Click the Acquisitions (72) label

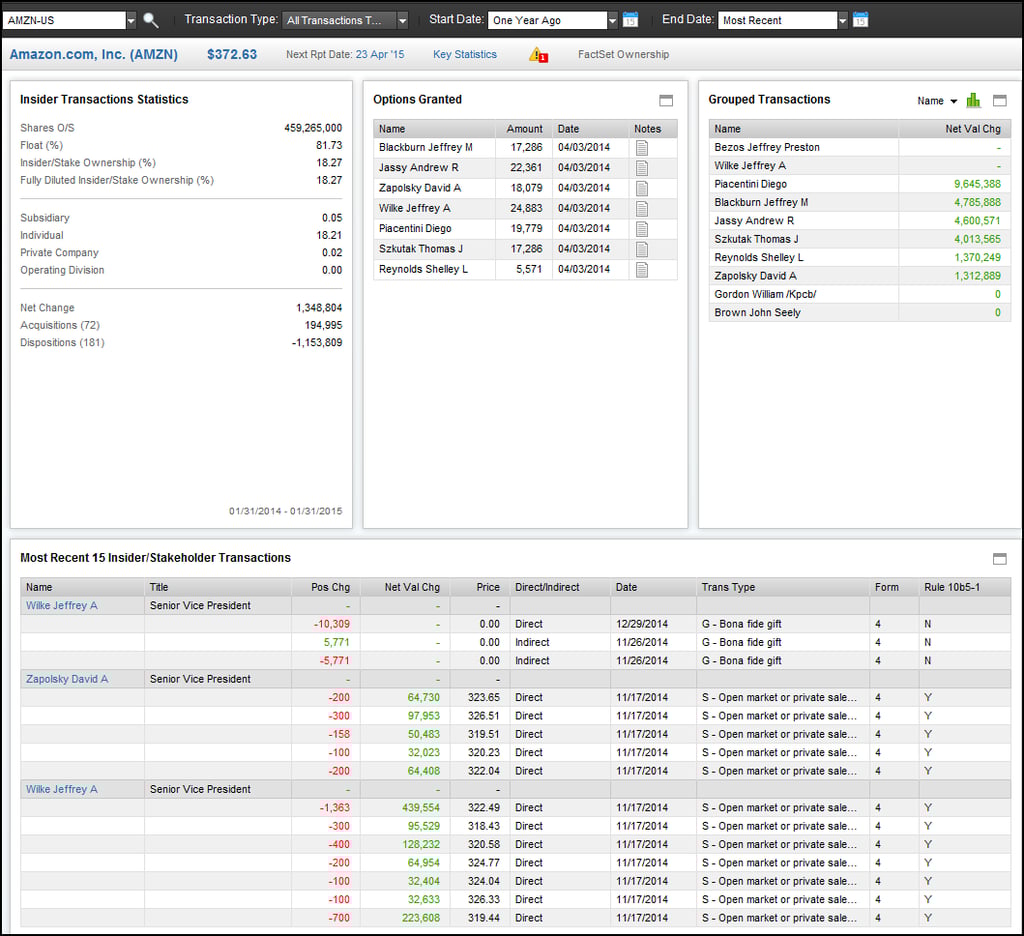(x=59, y=325)
